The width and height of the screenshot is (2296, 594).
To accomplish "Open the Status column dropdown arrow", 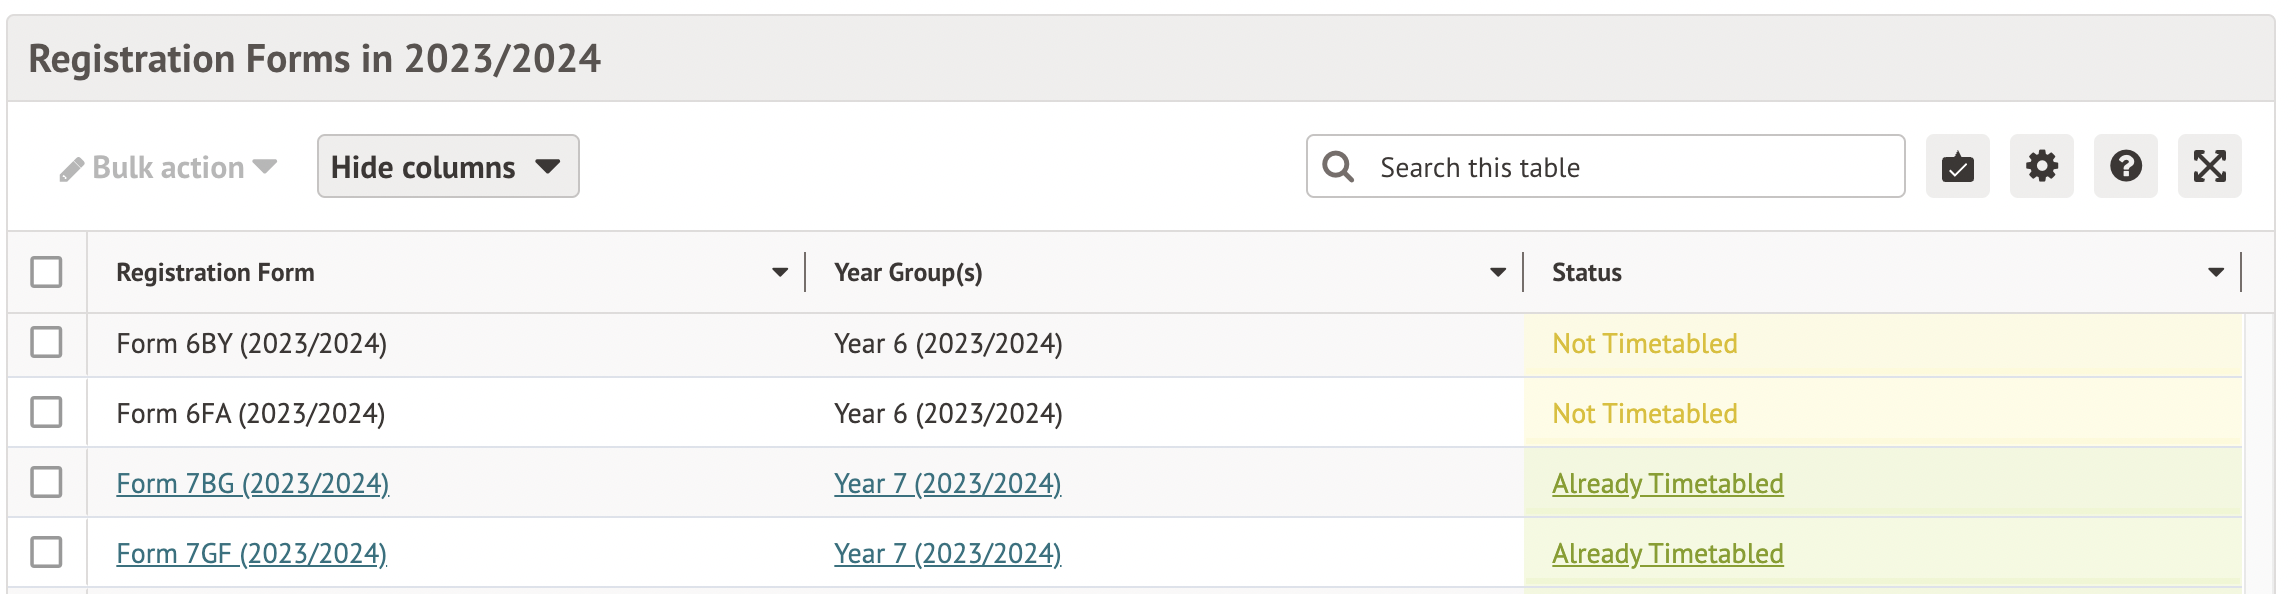I will point(2216,273).
